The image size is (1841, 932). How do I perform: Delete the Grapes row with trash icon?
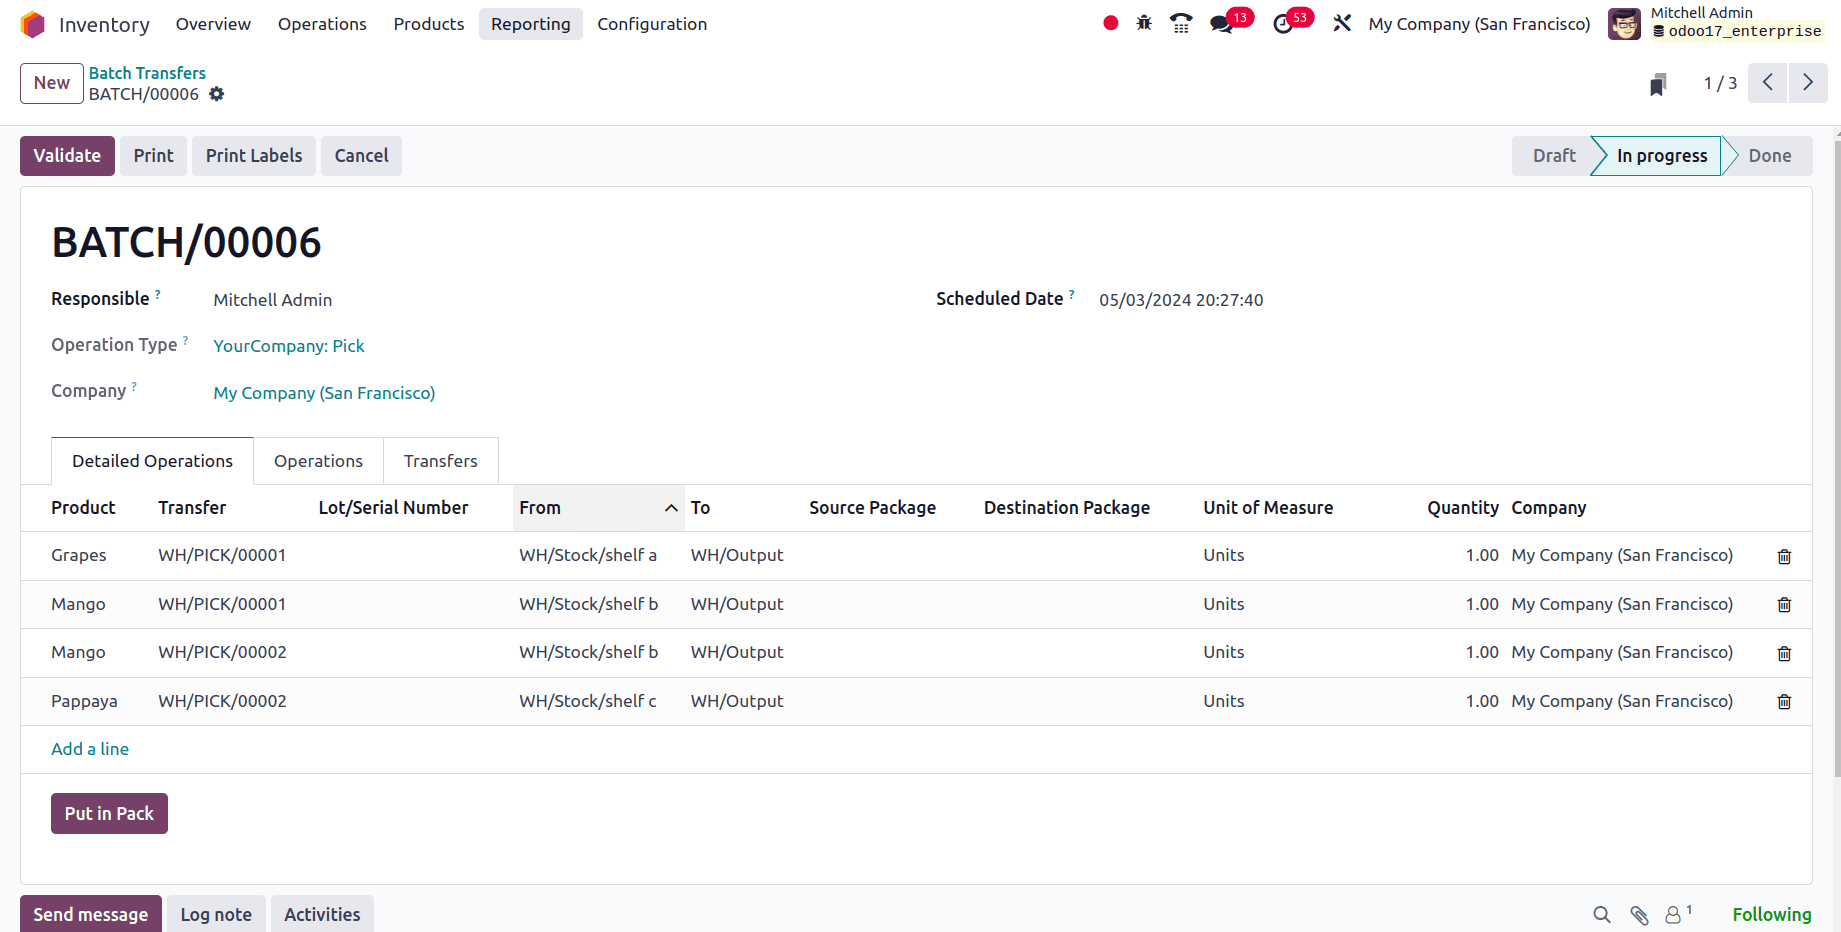(1784, 556)
